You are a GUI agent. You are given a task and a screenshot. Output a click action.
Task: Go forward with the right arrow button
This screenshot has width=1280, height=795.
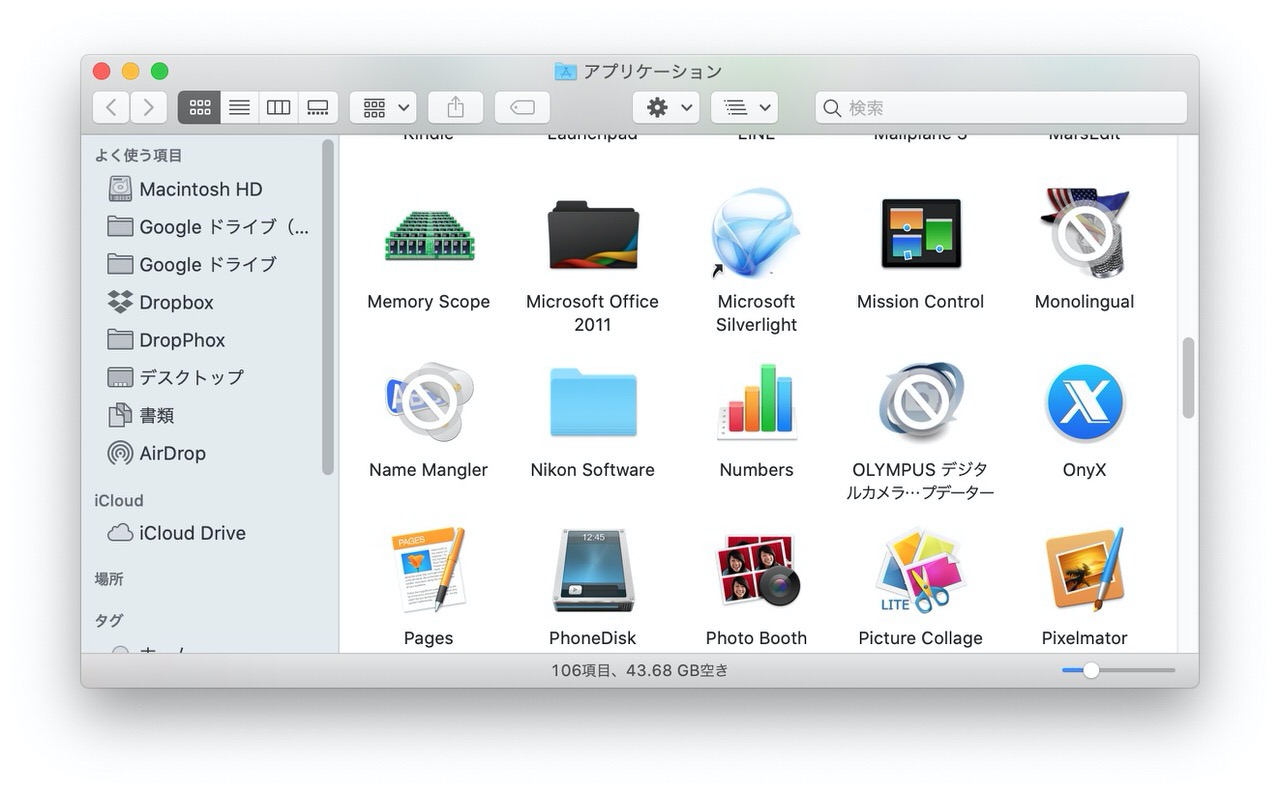148,107
